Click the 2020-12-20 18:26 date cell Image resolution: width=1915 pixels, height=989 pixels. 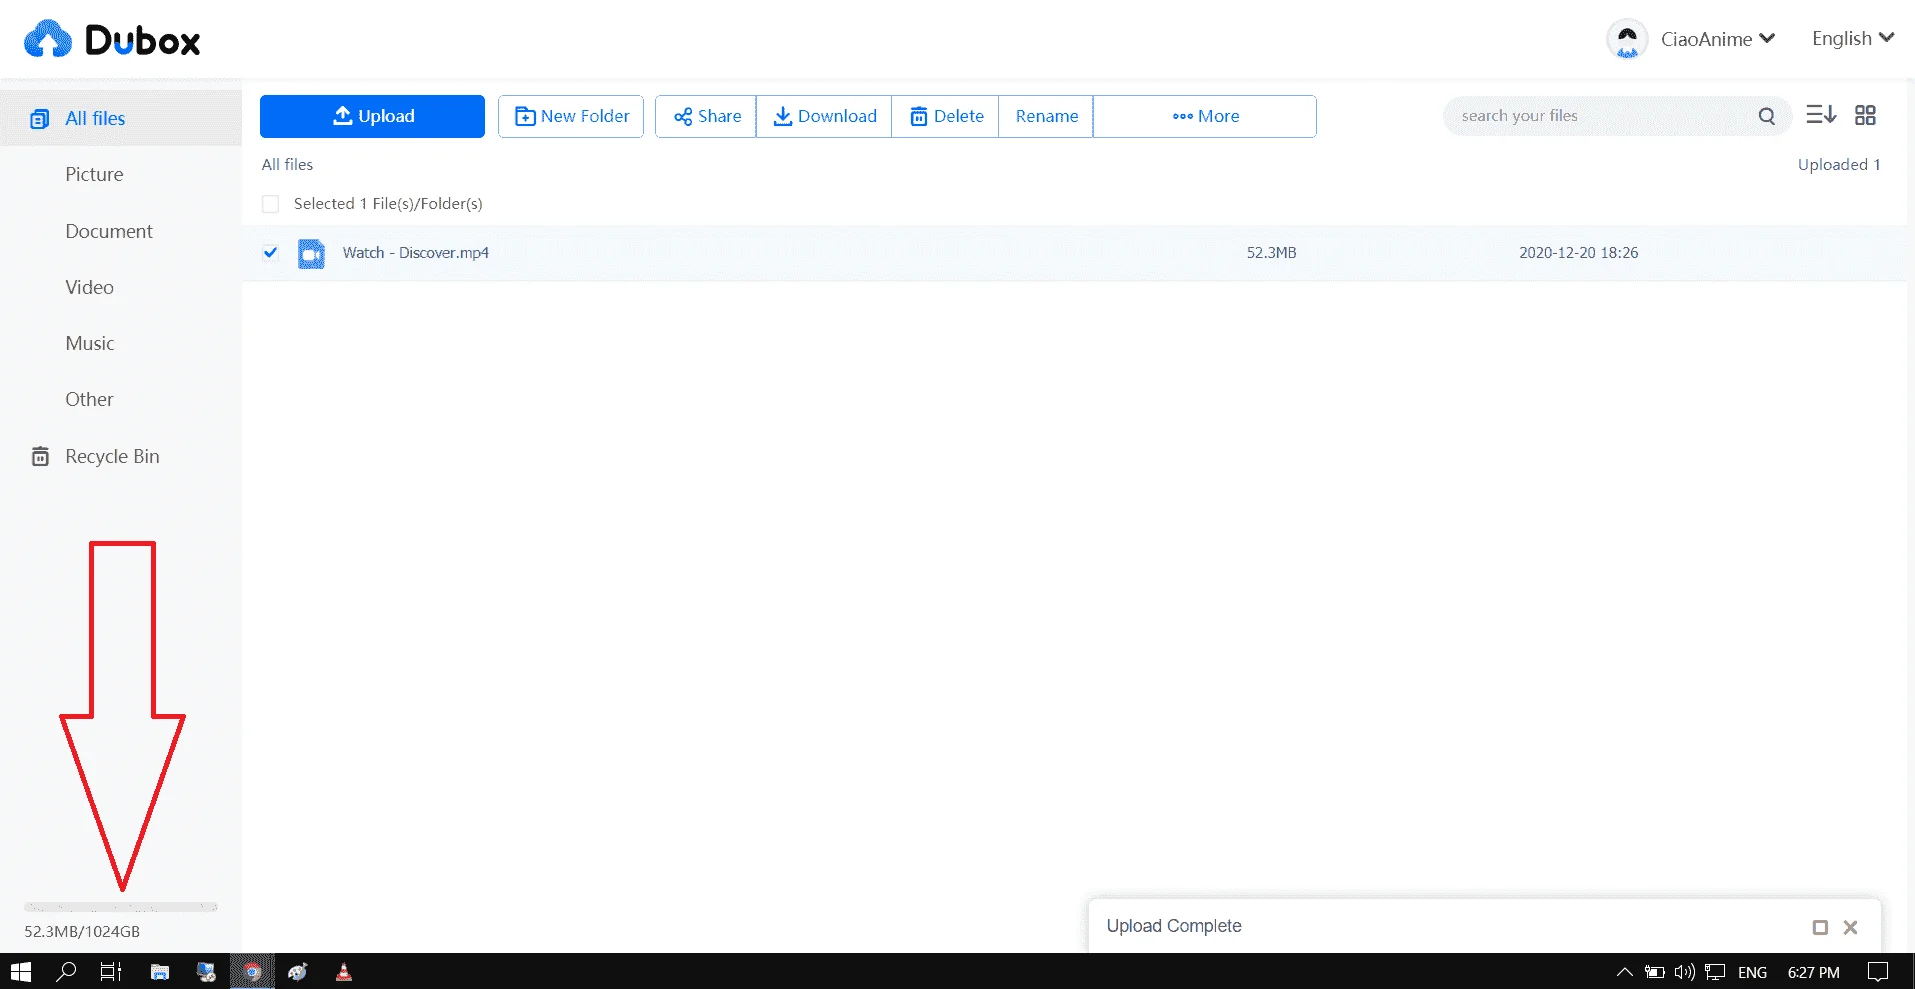click(1578, 253)
